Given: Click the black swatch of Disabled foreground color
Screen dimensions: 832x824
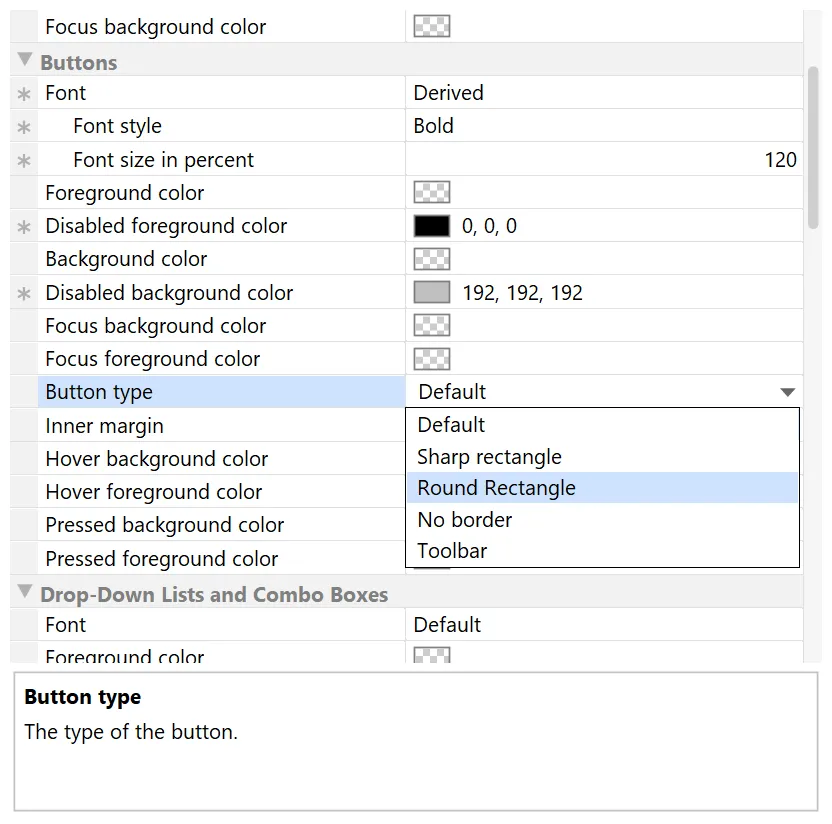Looking at the screenshot, I should pyautogui.click(x=431, y=225).
